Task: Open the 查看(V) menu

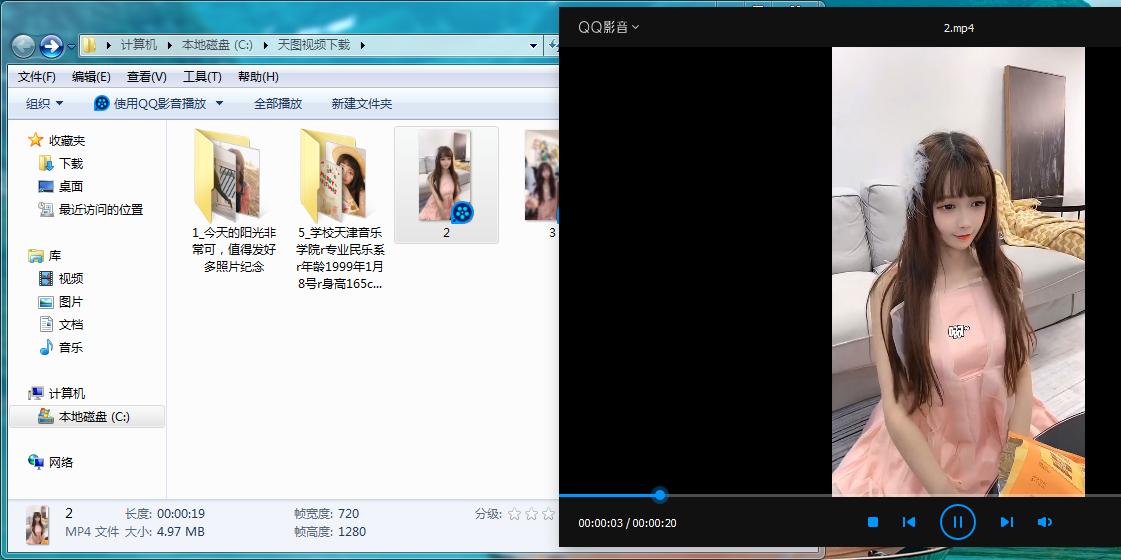Action: 147,77
